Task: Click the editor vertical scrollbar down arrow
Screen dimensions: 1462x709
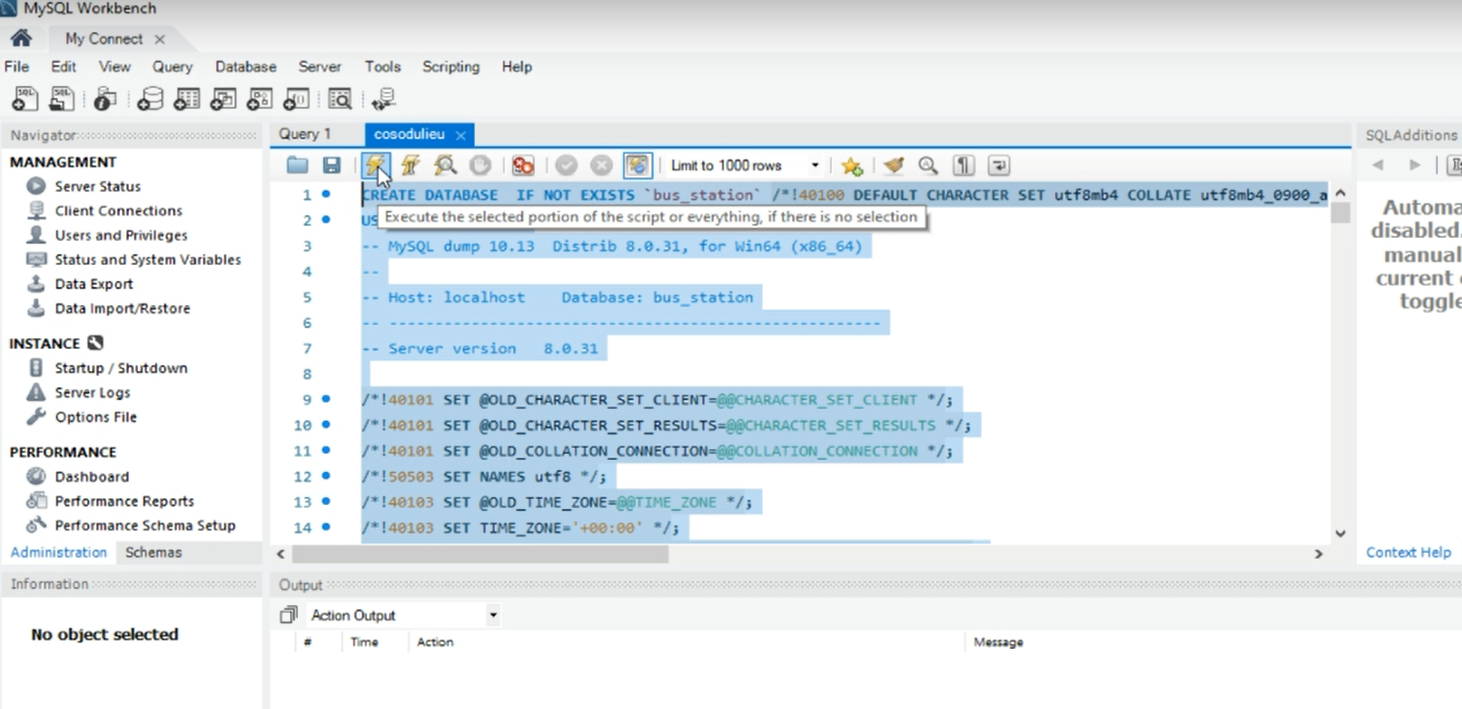Action: coord(1341,534)
